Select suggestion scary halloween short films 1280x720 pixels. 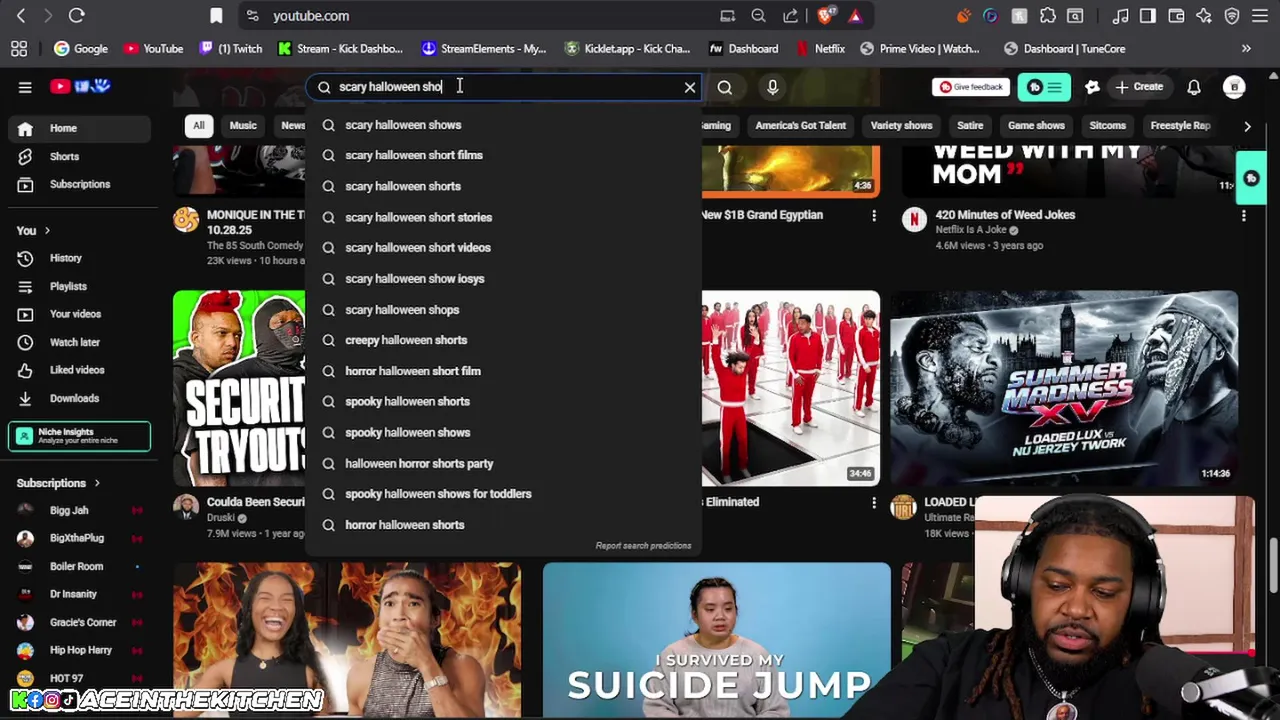click(x=503, y=155)
